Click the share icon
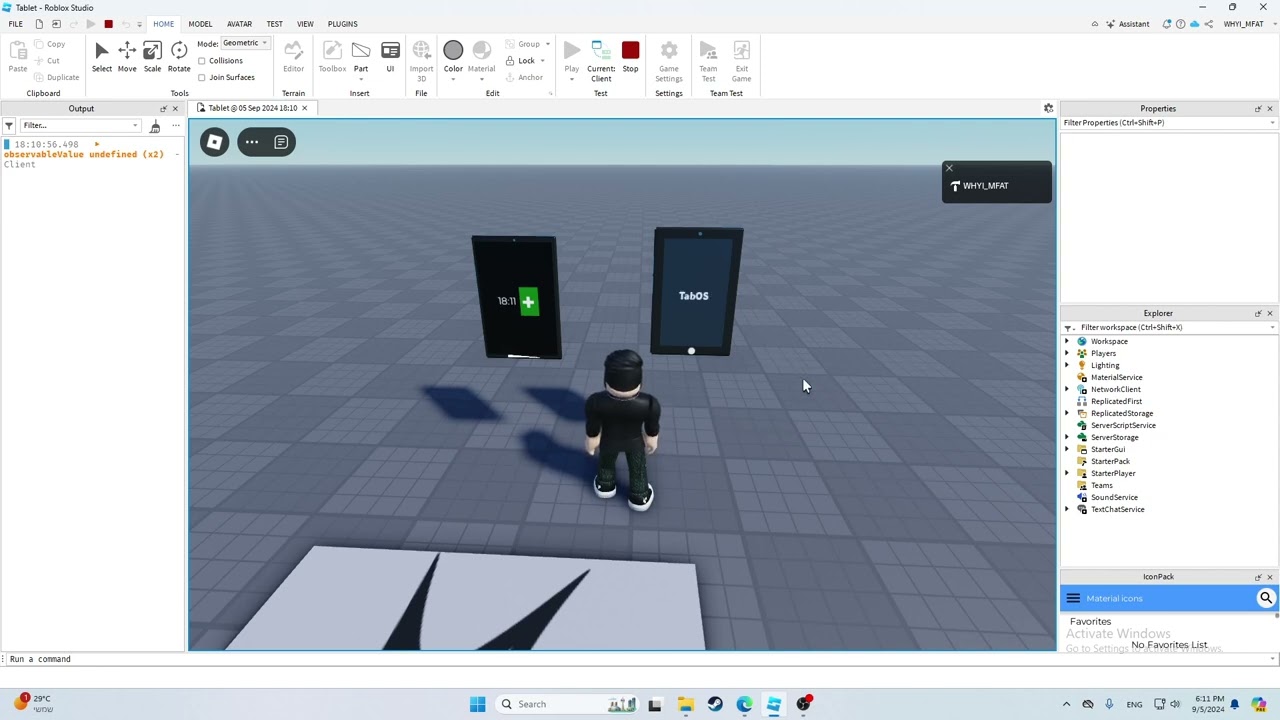 tap(1208, 24)
